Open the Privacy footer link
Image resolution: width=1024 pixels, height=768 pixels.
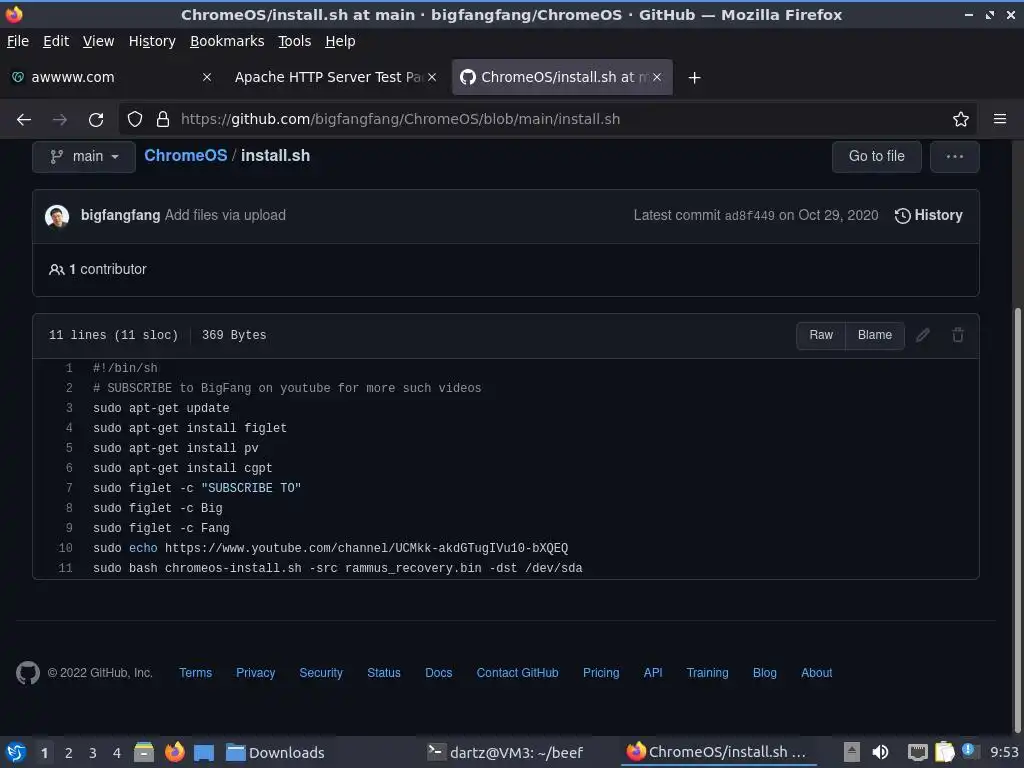(x=255, y=673)
